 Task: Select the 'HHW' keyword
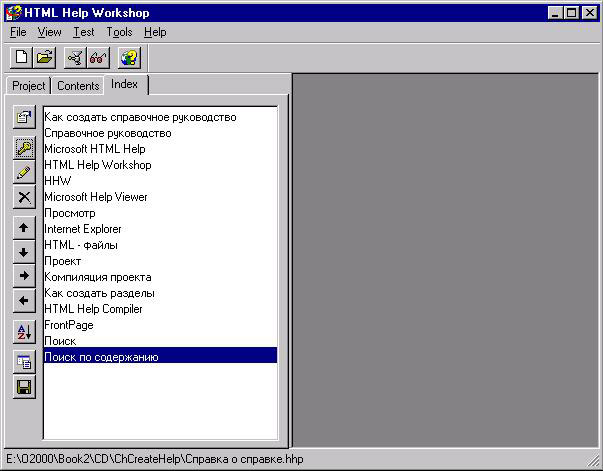pos(160,181)
